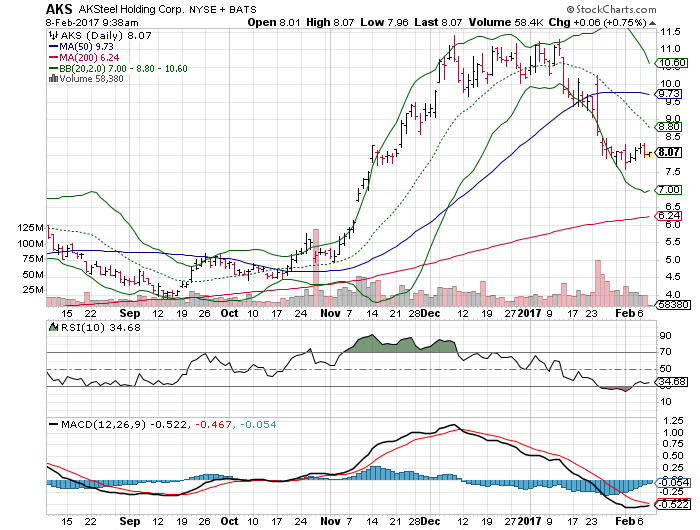
Task: Click the blue 9.73 price tag on axis
Action: coord(668,94)
